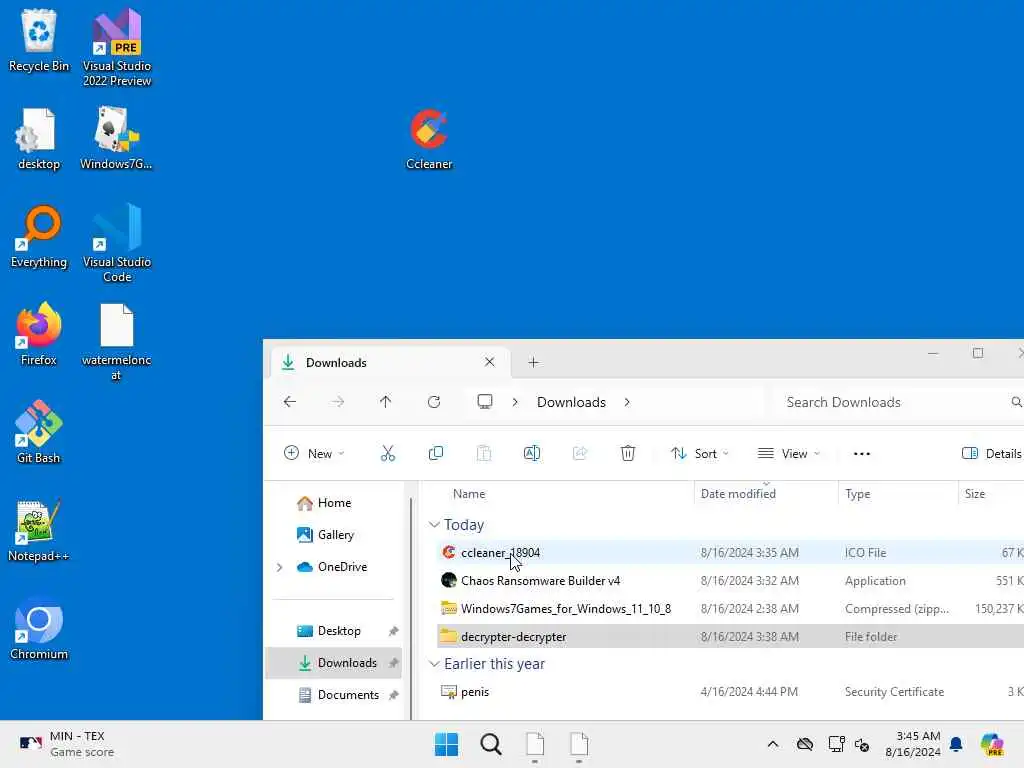This screenshot has height=768, width=1024.
Task: Launch Git Bash from desktop
Action: coord(39,432)
